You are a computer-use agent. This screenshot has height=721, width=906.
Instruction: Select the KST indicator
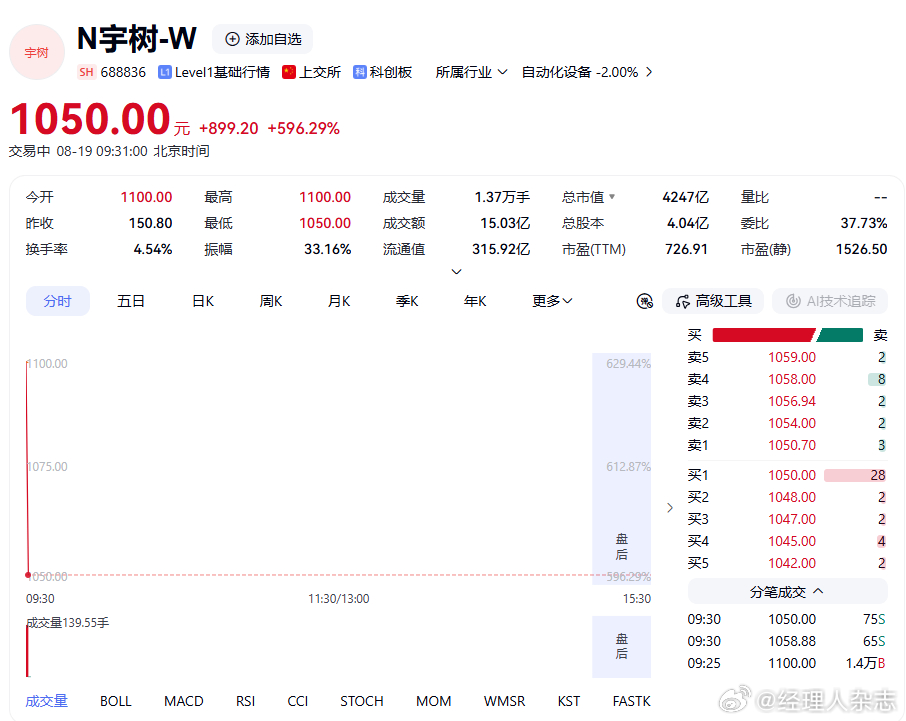[569, 701]
